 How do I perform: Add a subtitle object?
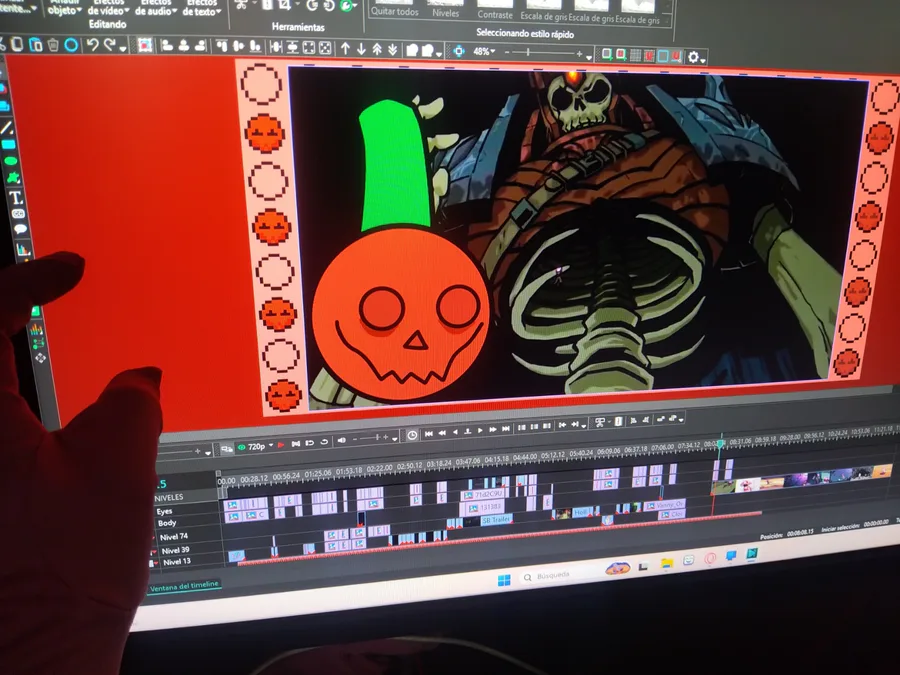coord(18,214)
